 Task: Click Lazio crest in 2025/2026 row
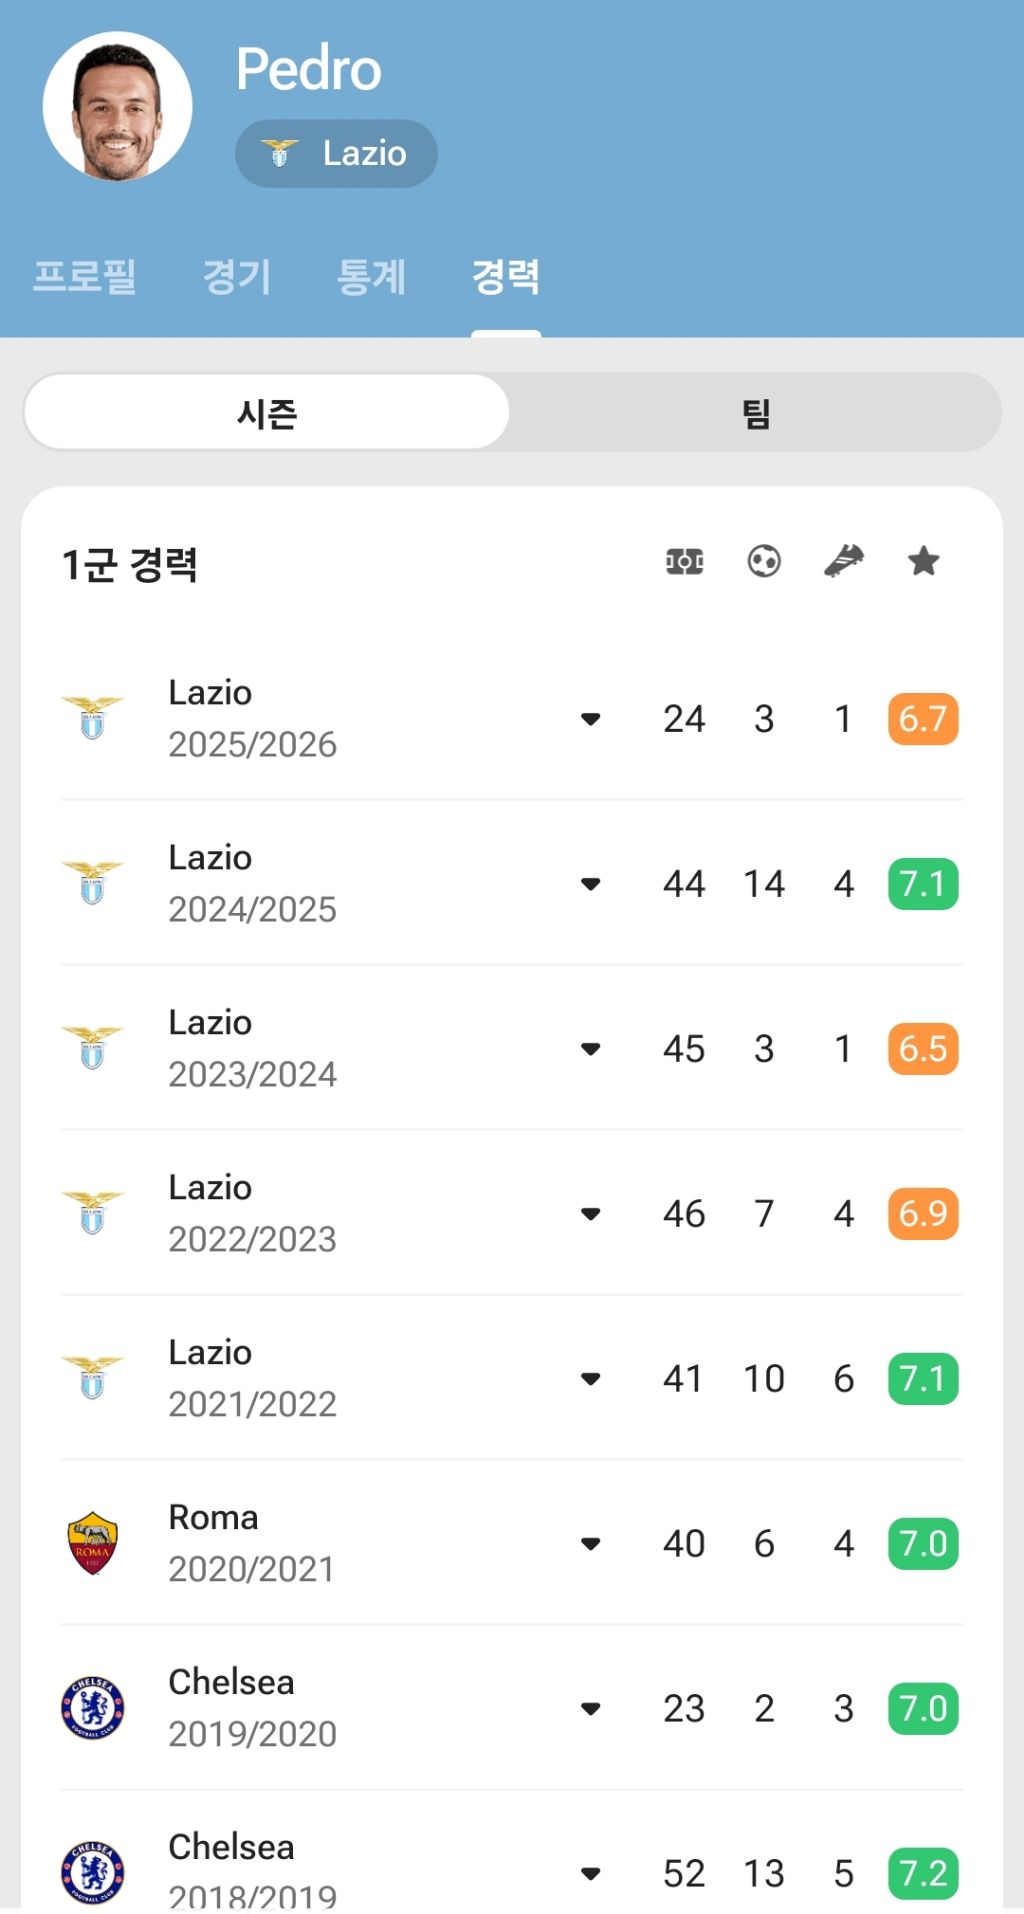(92, 718)
